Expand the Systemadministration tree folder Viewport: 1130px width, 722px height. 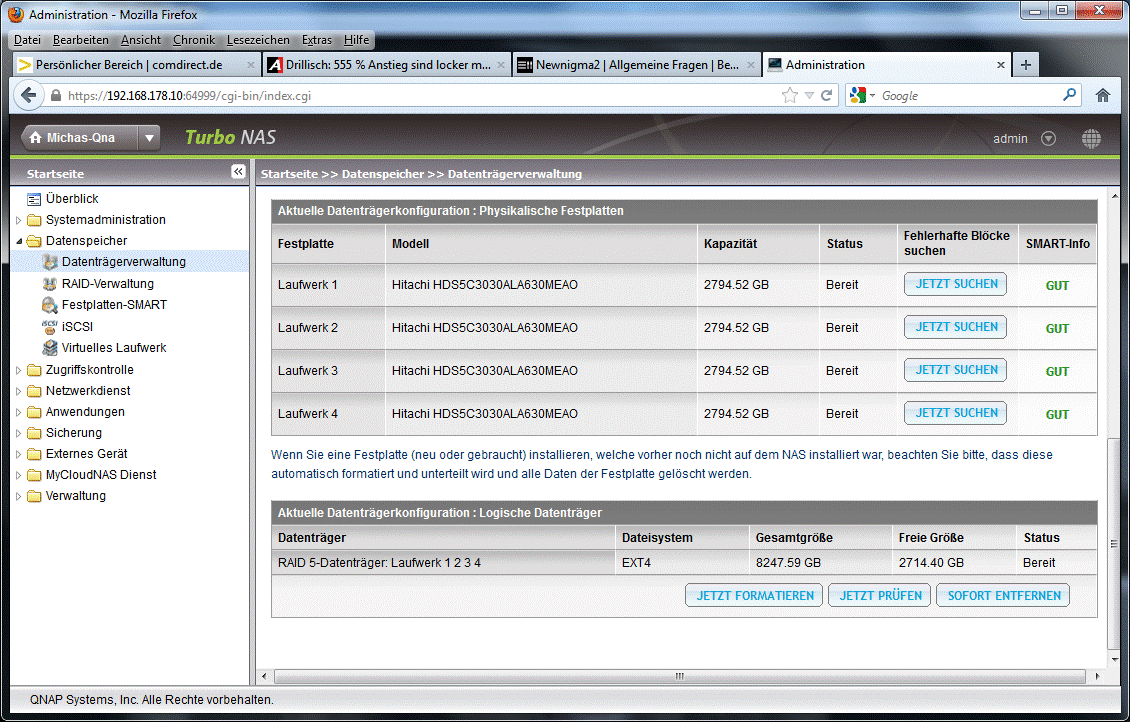pos(18,220)
